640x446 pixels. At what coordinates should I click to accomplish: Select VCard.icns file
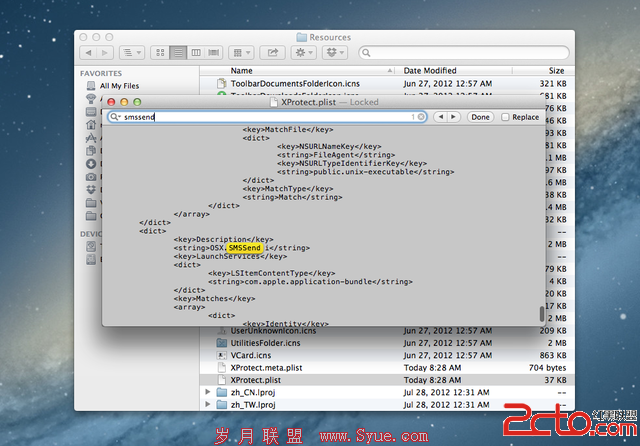click(x=251, y=355)
